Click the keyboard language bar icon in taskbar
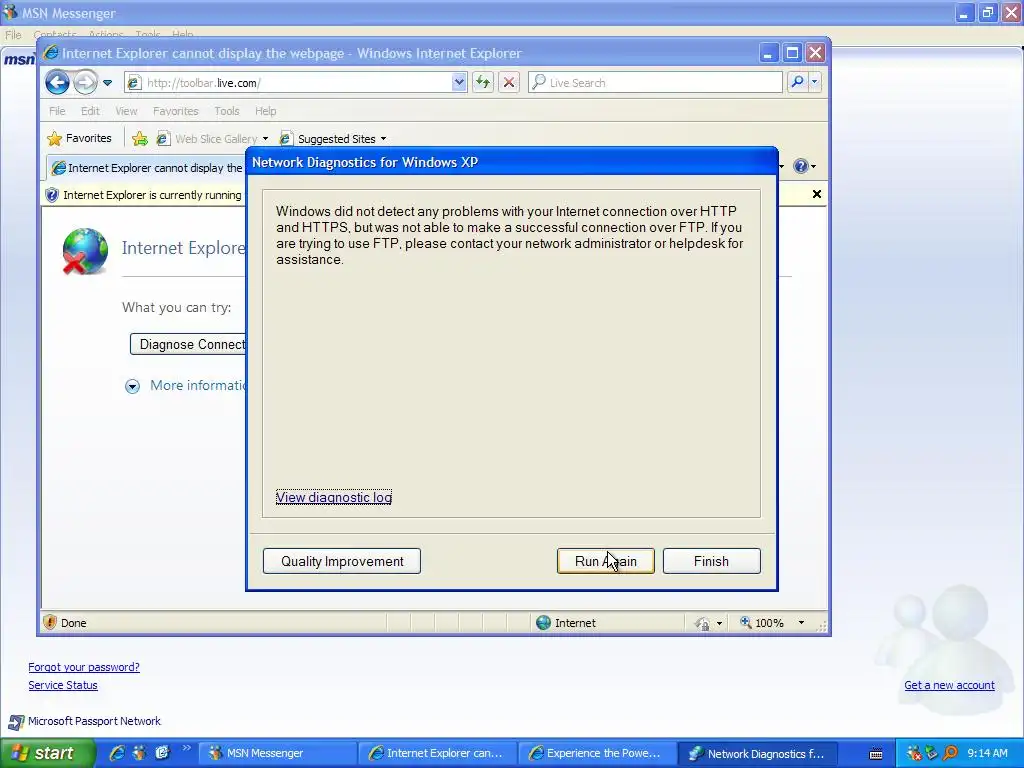The width and height of the screenshot is (1024, 768). (x=876, y=754)
